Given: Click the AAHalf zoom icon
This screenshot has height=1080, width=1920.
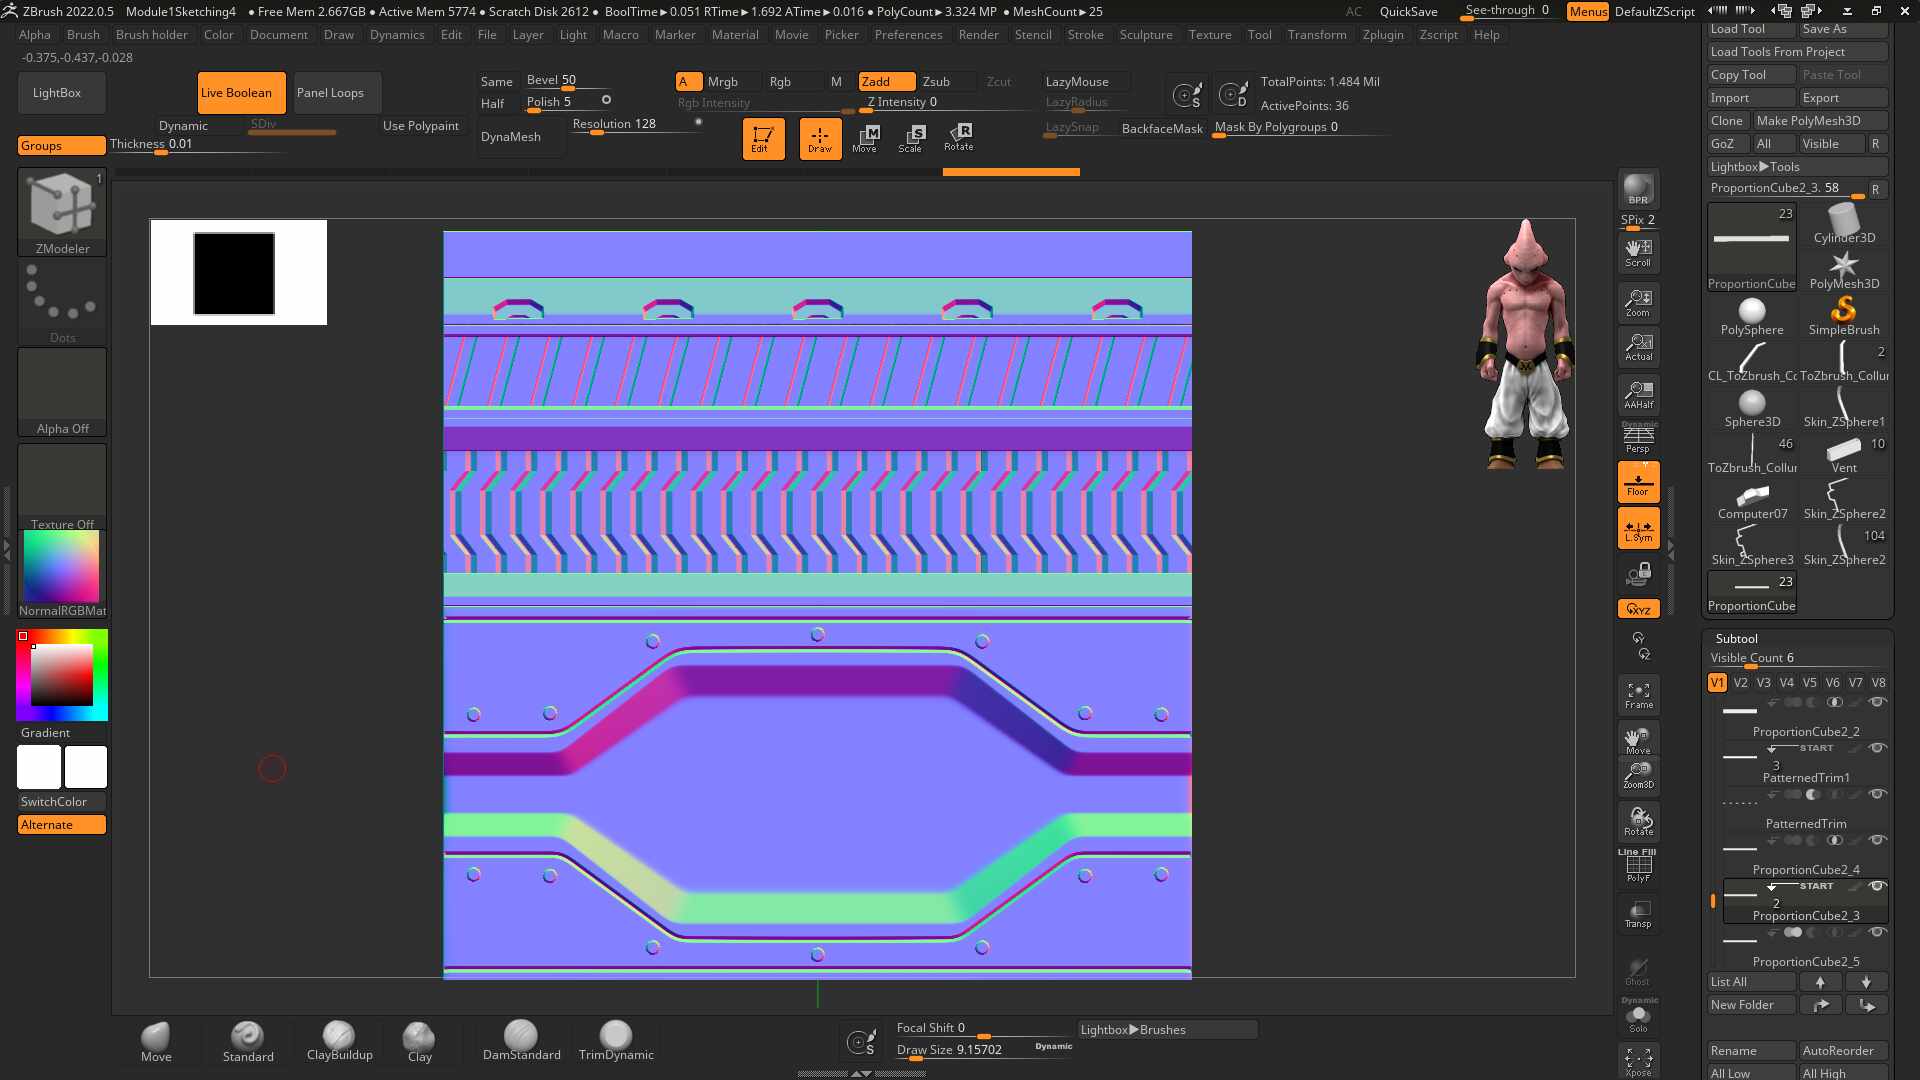Looking at the screenshot, I should click(1638, 394).
